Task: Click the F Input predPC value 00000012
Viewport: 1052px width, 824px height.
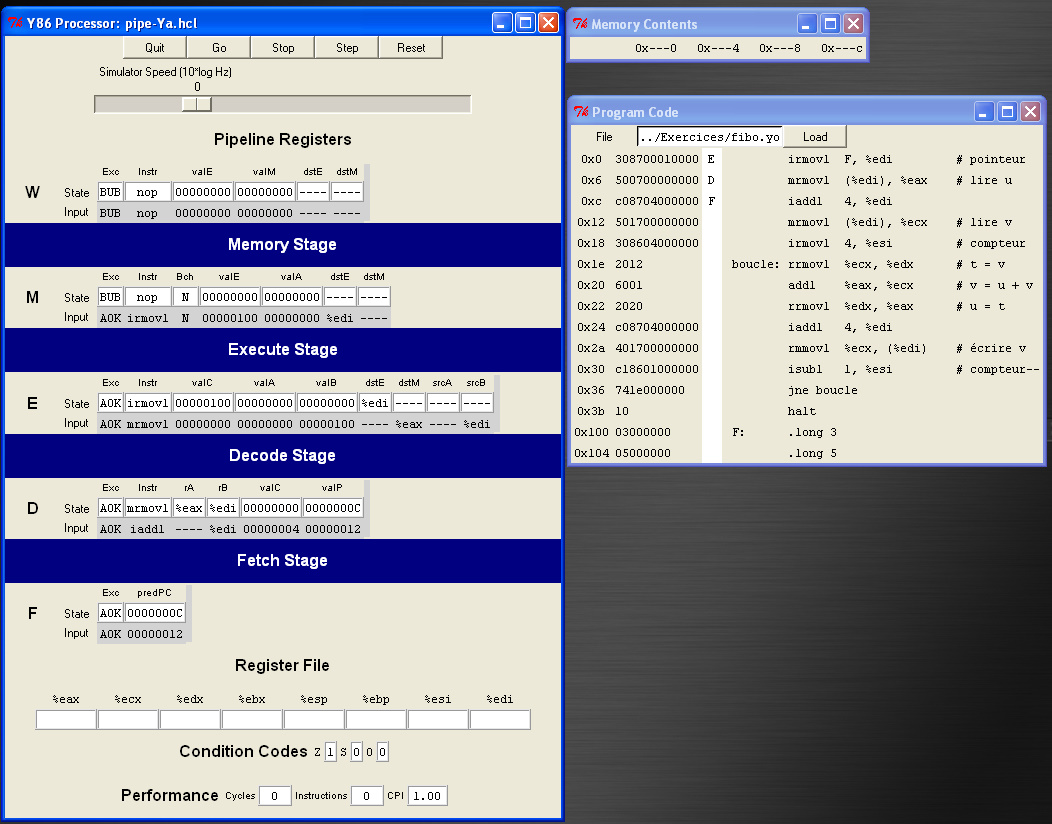Action: click(155, 634)
